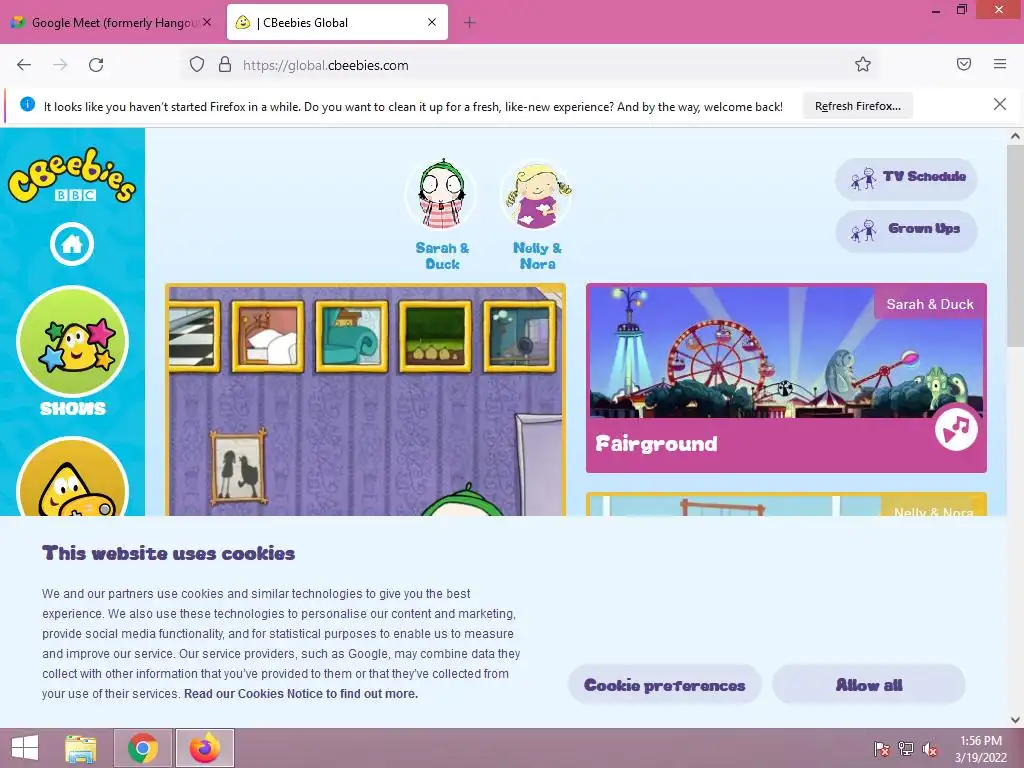Click the garden vegetables picture frame
The width and height of the screenshot is (1024, 768).
pos(436,336)
